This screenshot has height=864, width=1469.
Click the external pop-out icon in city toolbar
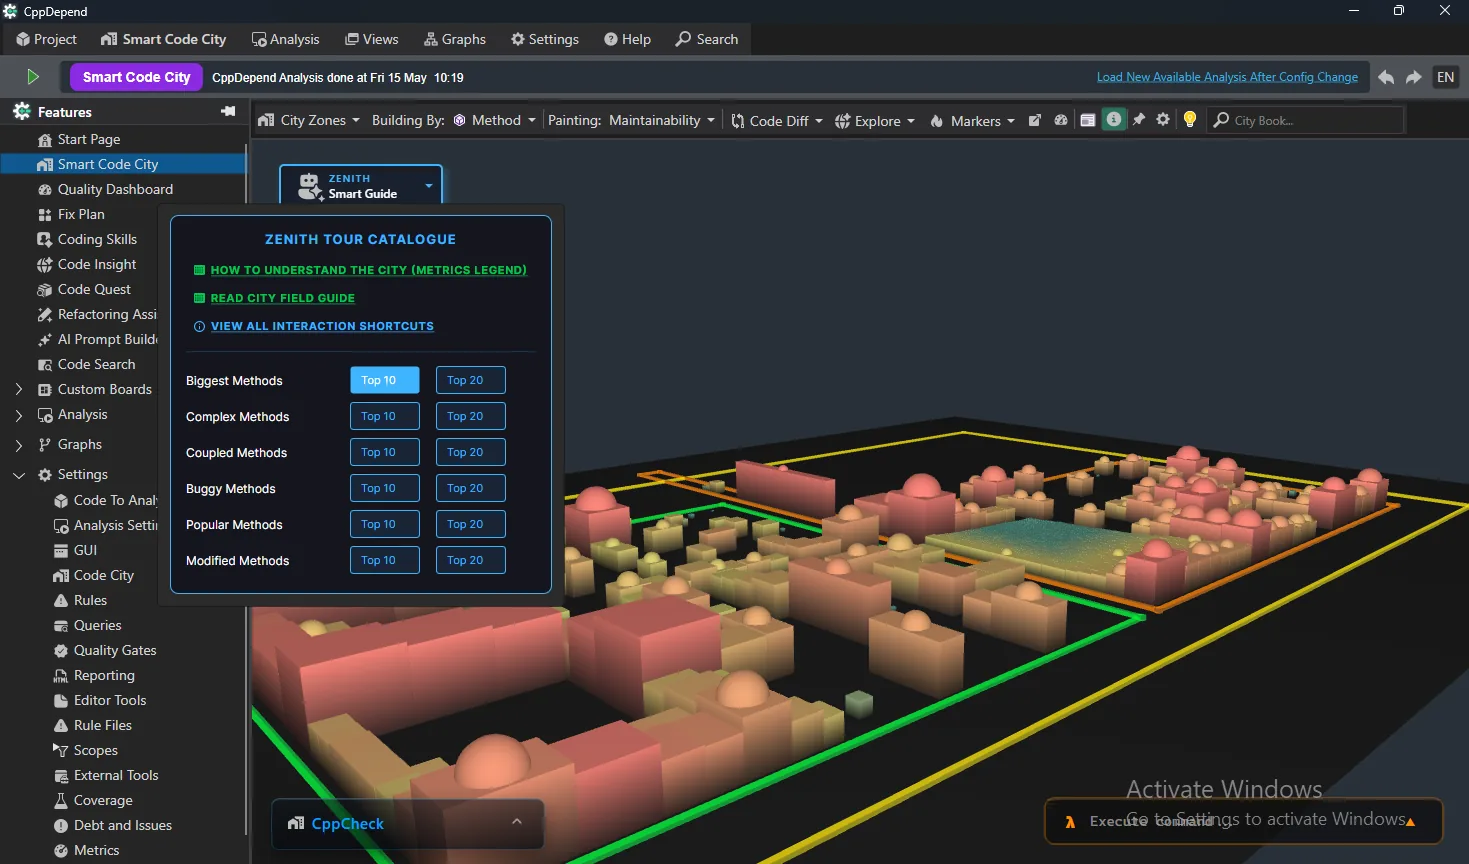pyautogui.click(x=1035, y=120)
